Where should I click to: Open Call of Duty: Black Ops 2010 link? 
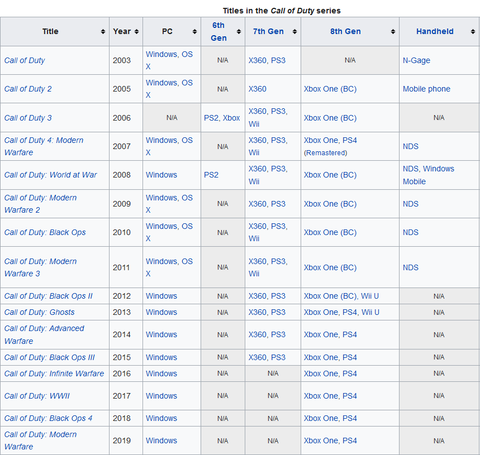(x=45, y=232)
